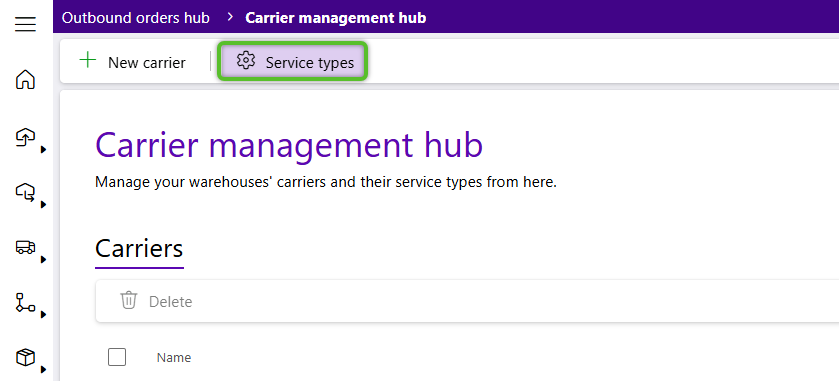Click the green plus for New carrier
Viewport: 839px width, 381px height.
click(87, 60)
